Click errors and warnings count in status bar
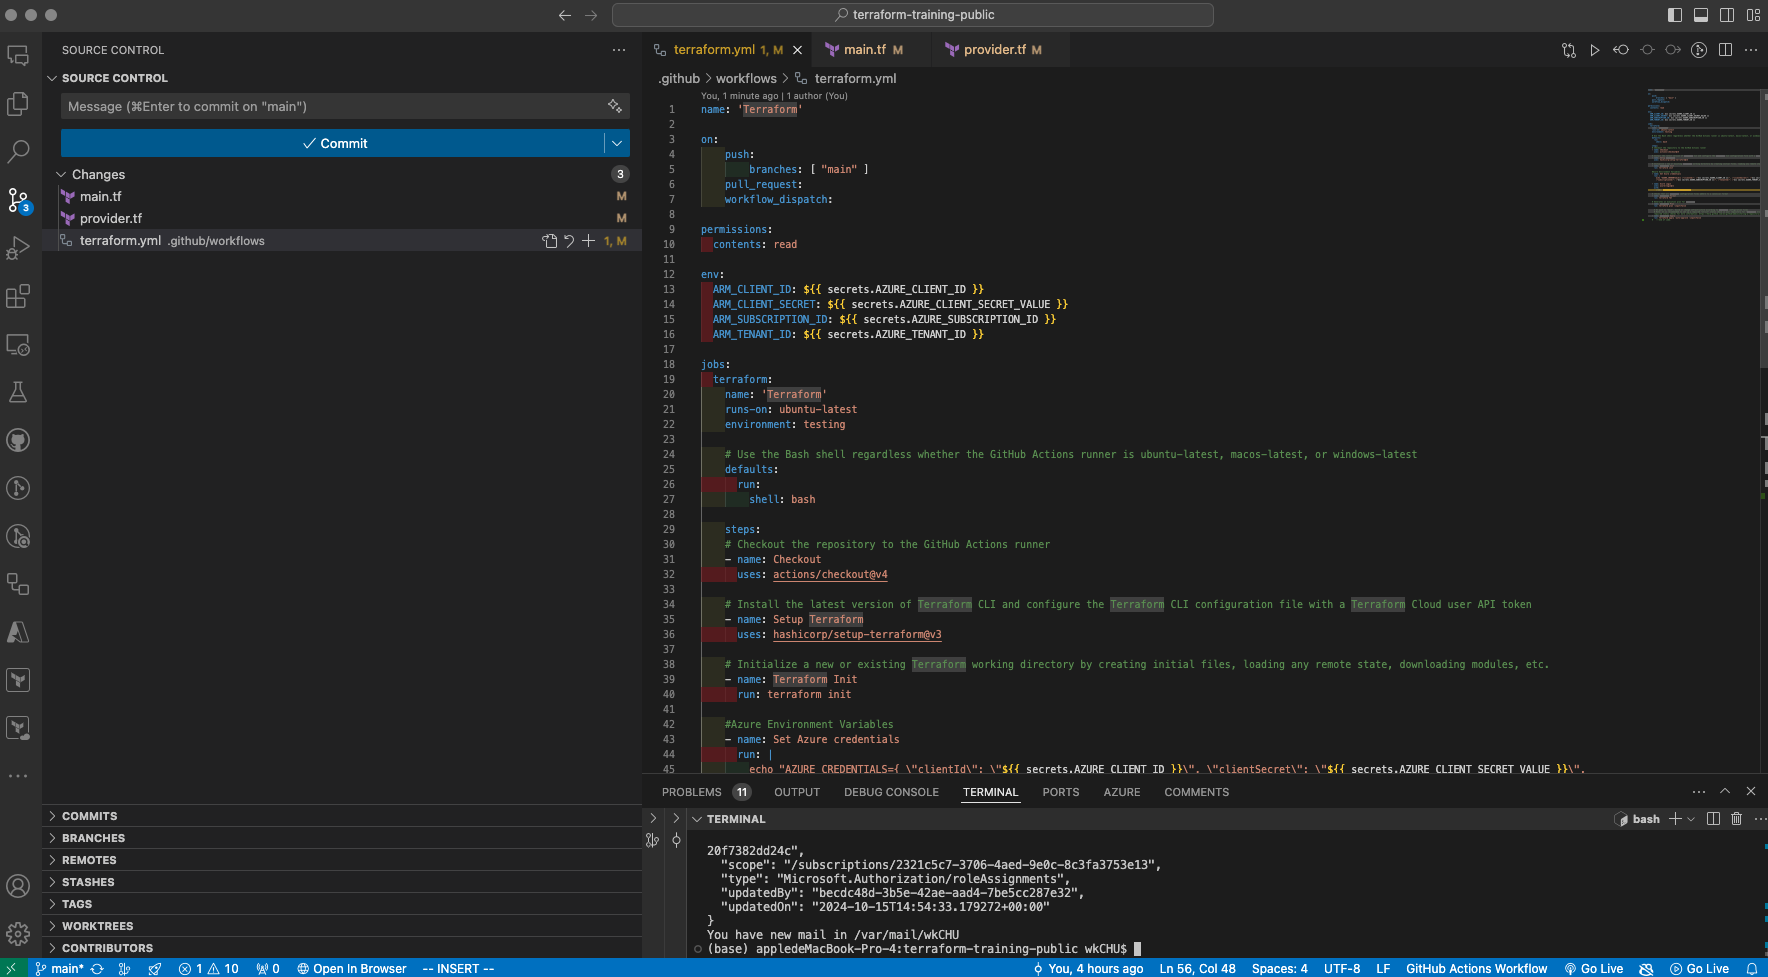The height and width of the screenshot is (977, 1768). tap(208, 969)
